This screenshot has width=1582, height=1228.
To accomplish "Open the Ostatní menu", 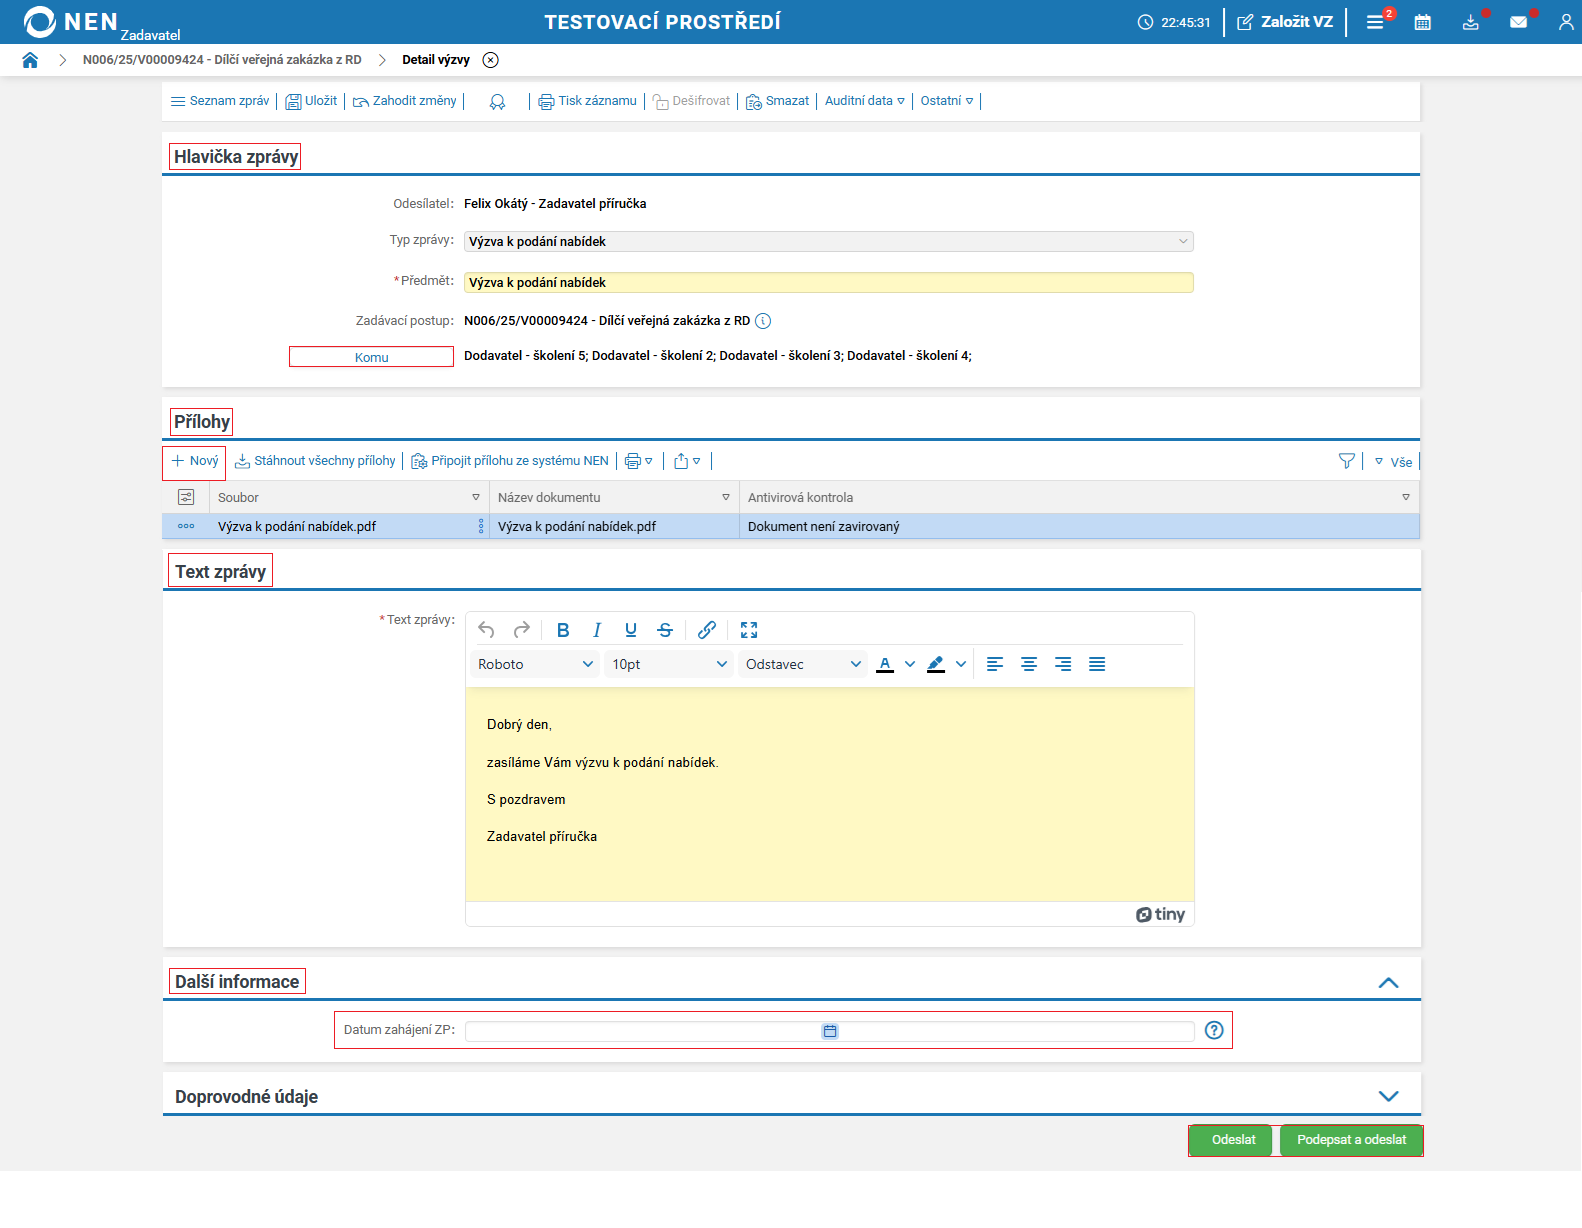I will coord(946,101).
